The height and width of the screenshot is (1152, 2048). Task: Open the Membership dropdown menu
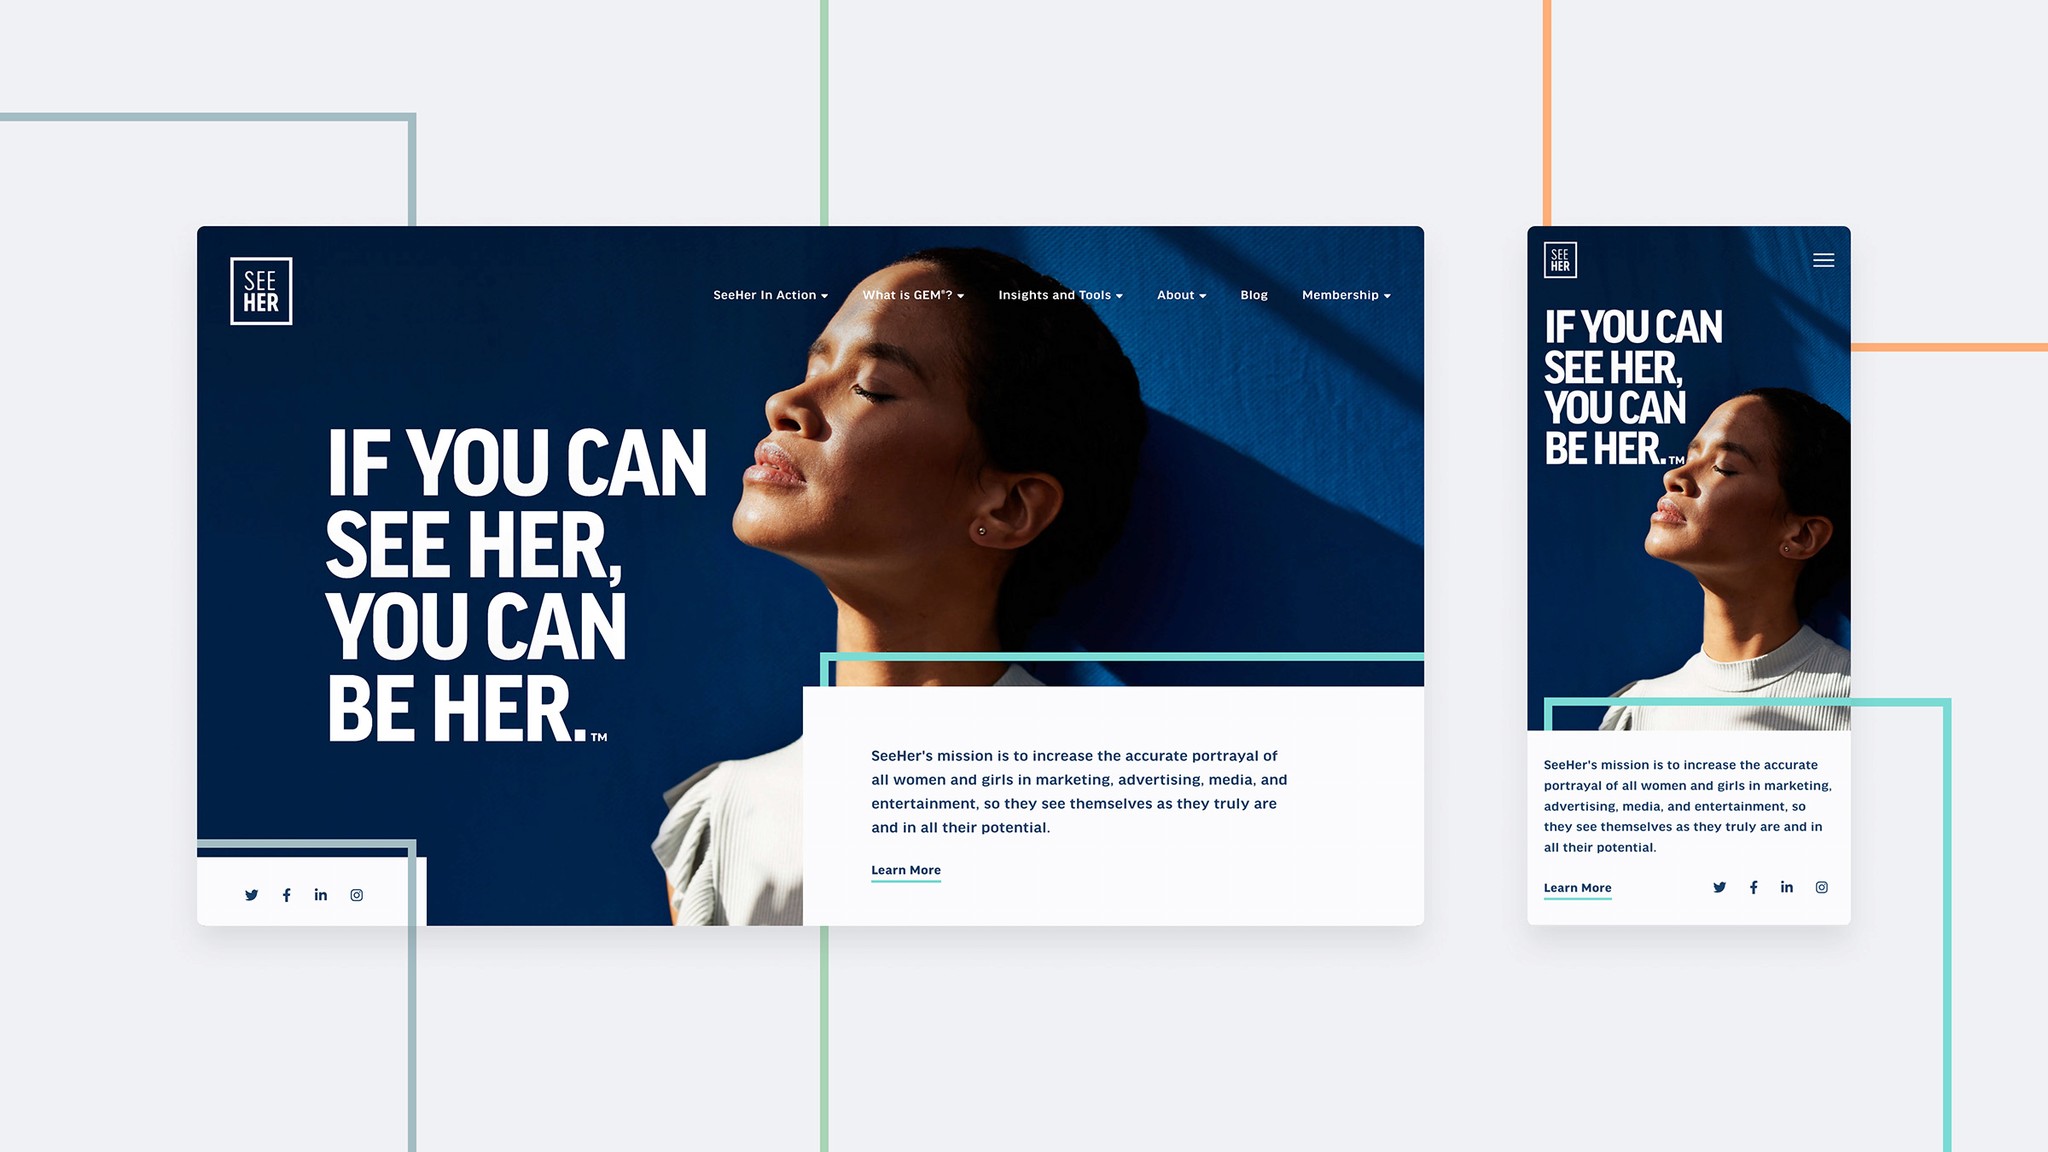click(x=1345, y=295)
